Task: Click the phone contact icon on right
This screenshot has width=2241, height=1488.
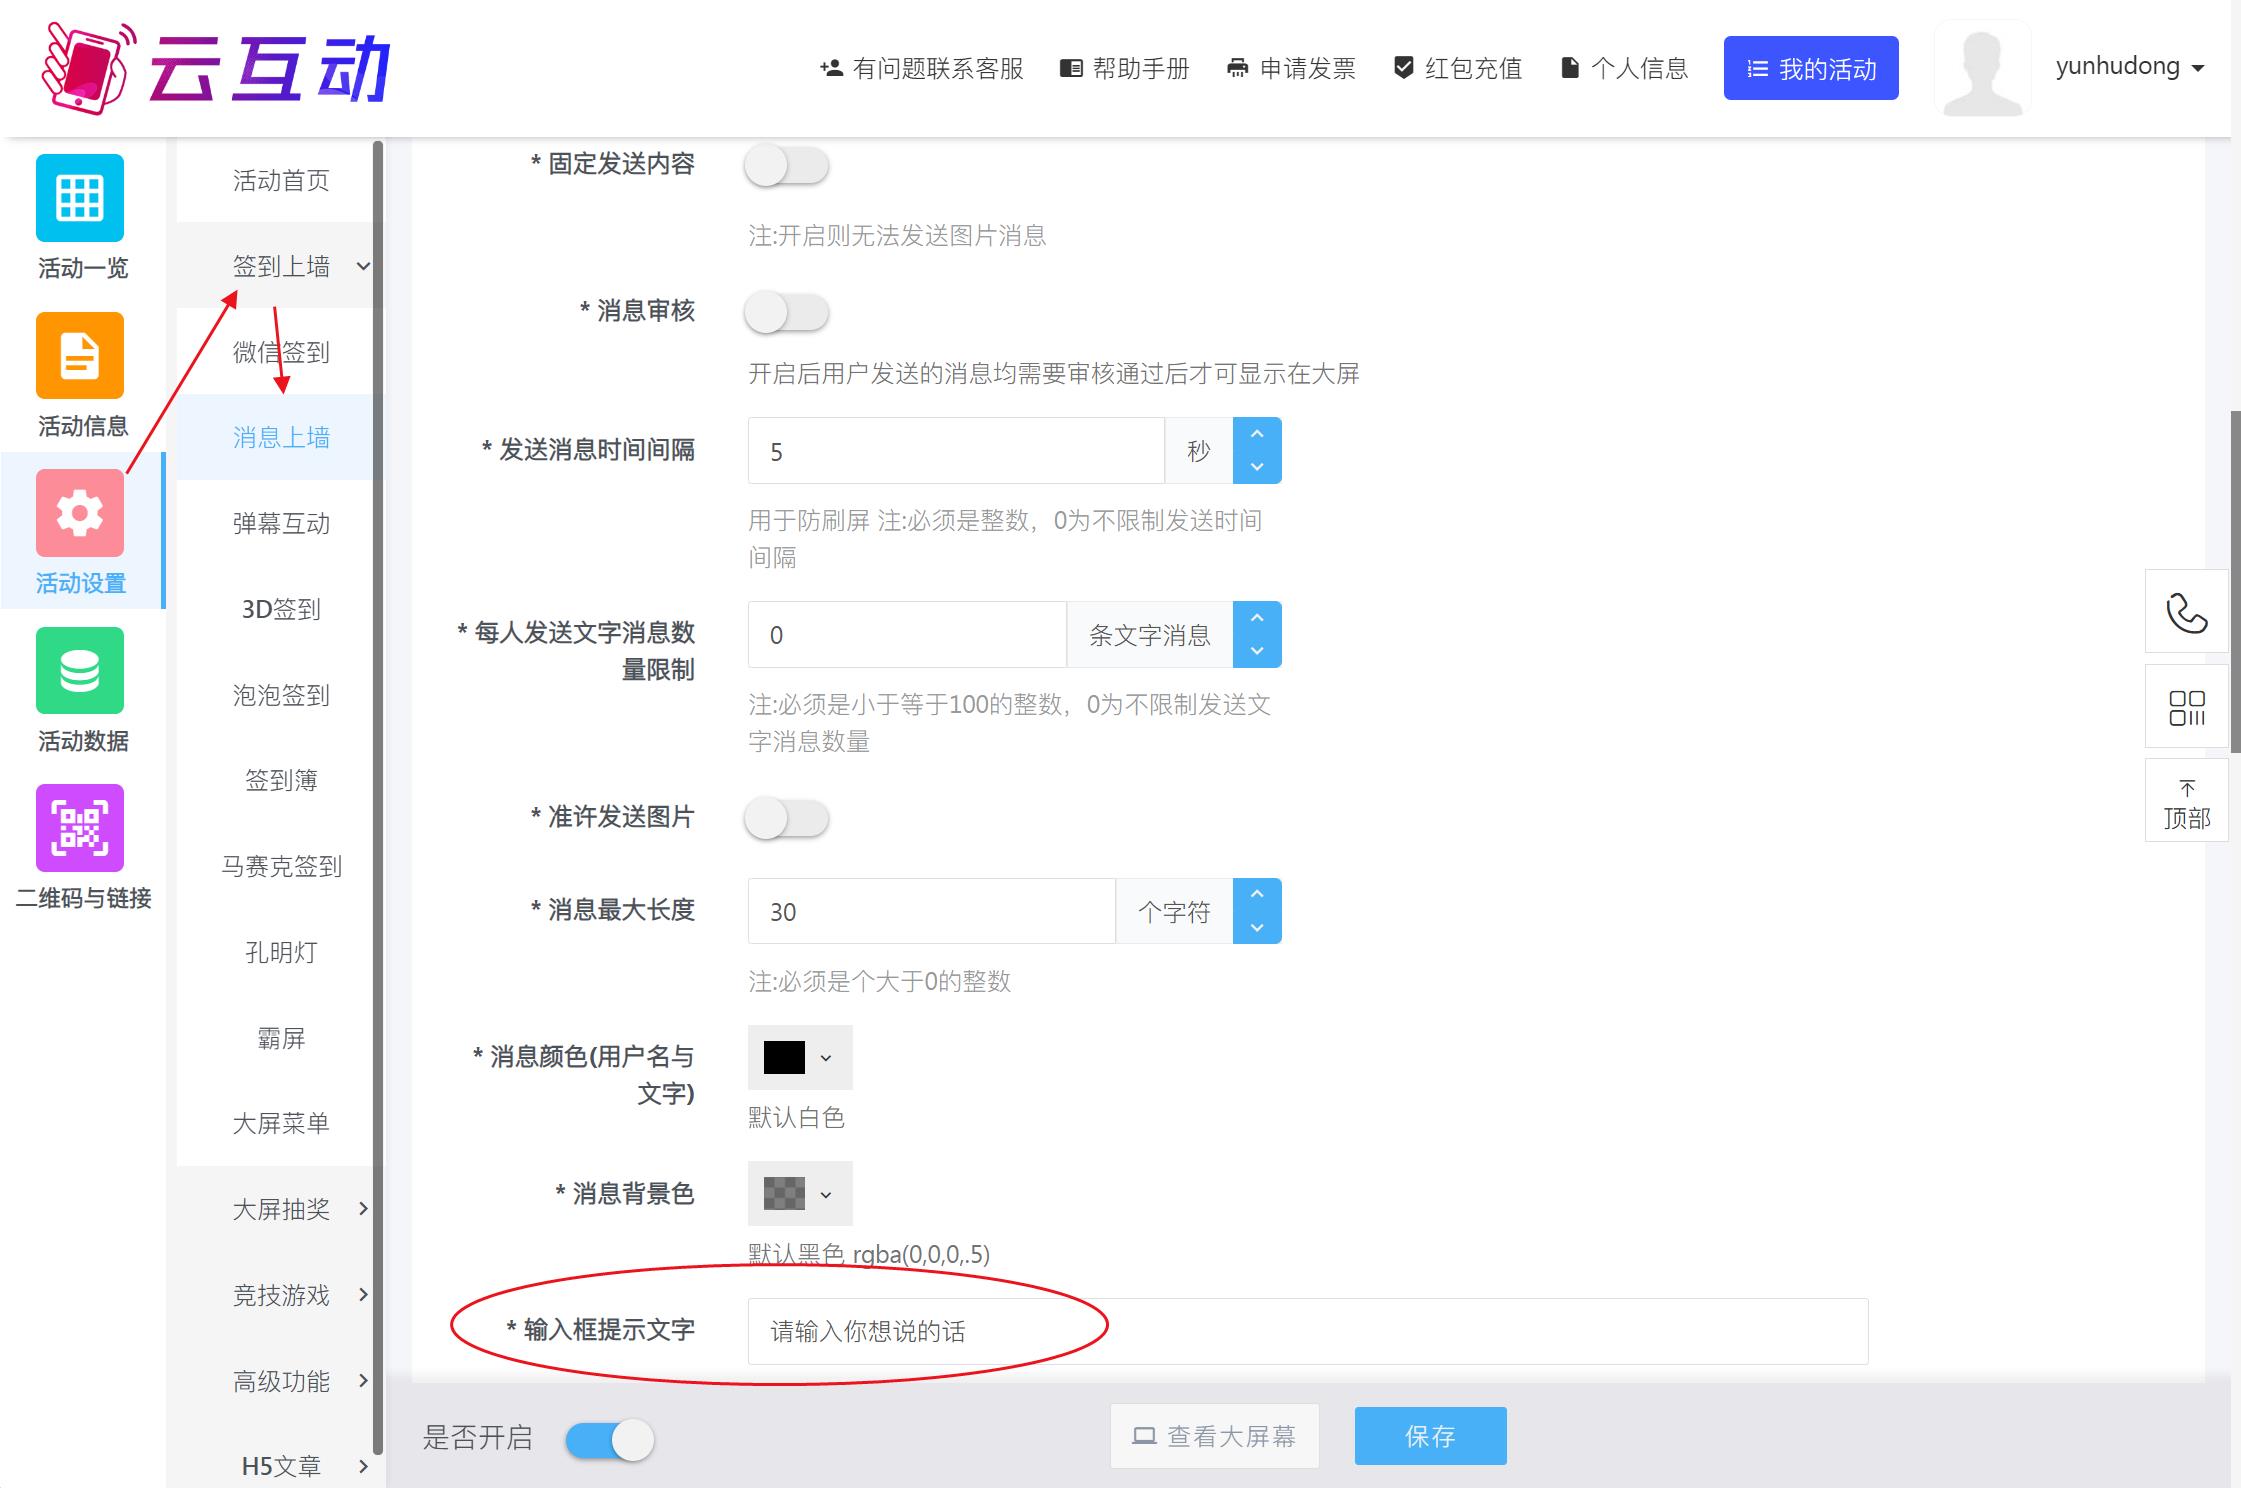Action: (x=2186, y=613)
